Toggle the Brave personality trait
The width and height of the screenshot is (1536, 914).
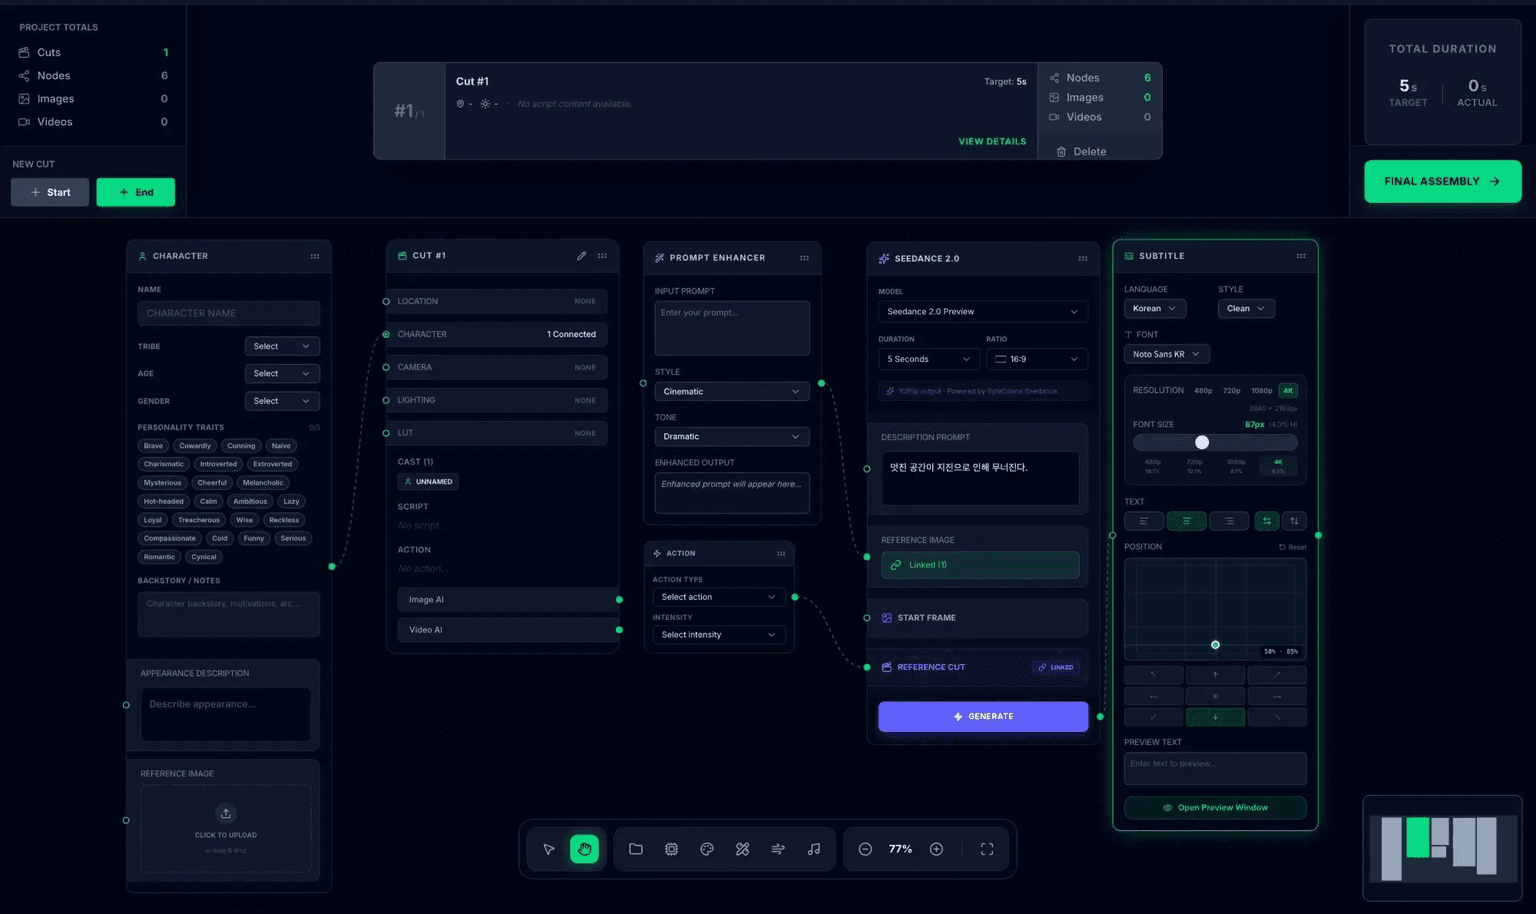pos(153,446)
